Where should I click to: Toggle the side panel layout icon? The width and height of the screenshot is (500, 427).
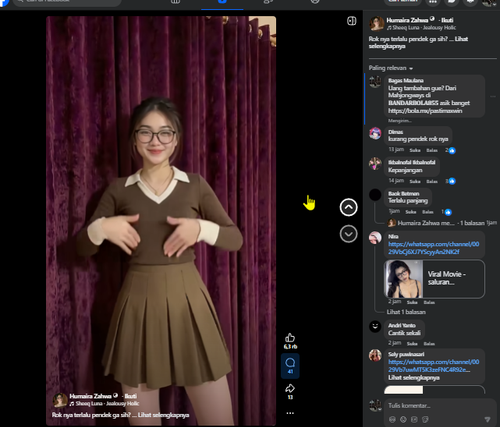[x=351, y=21]
